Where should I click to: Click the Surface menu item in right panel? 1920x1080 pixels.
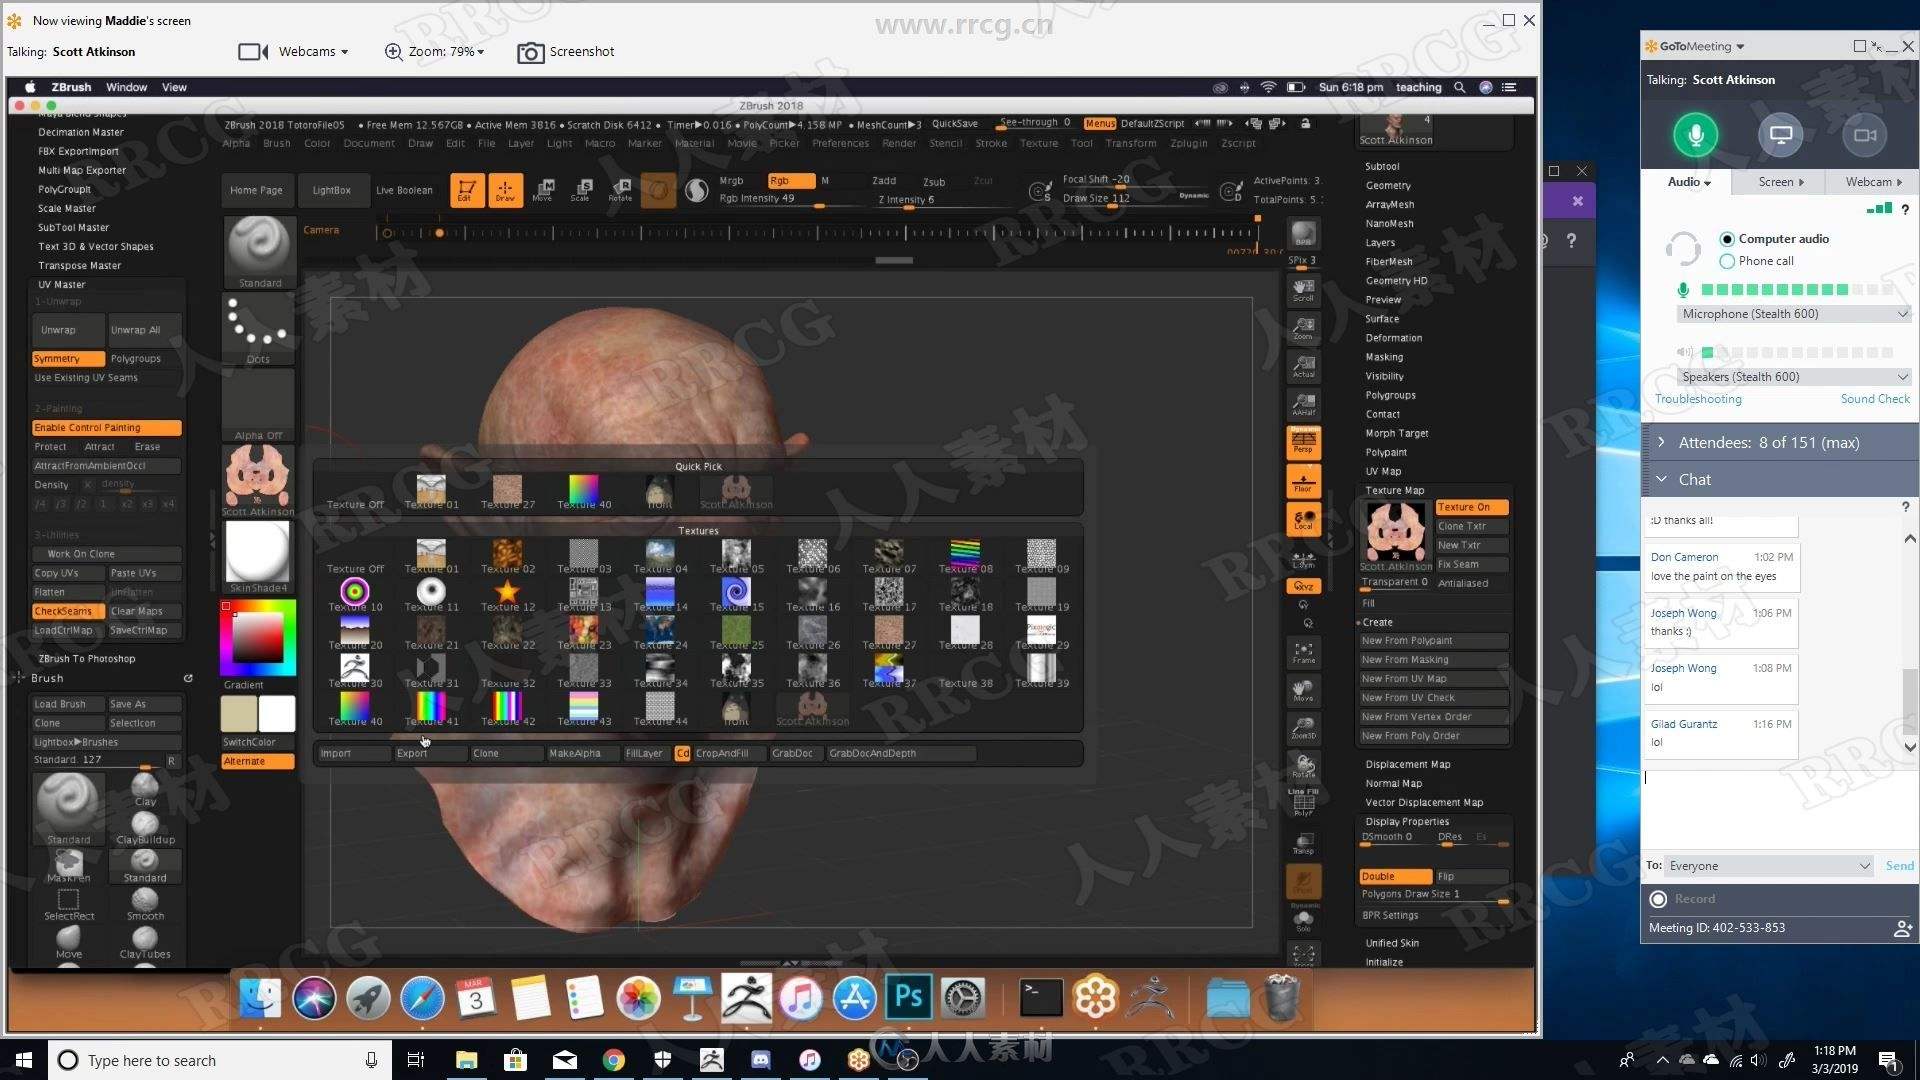tap(1381, 318)
